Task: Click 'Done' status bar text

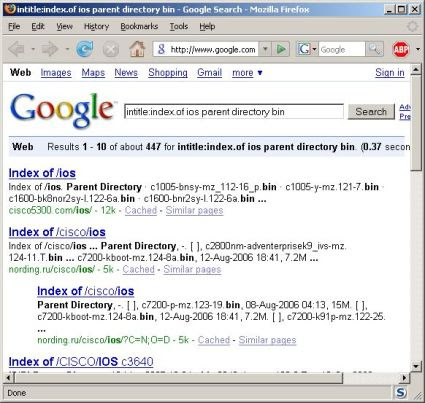Action: click(x=17, y=393)
